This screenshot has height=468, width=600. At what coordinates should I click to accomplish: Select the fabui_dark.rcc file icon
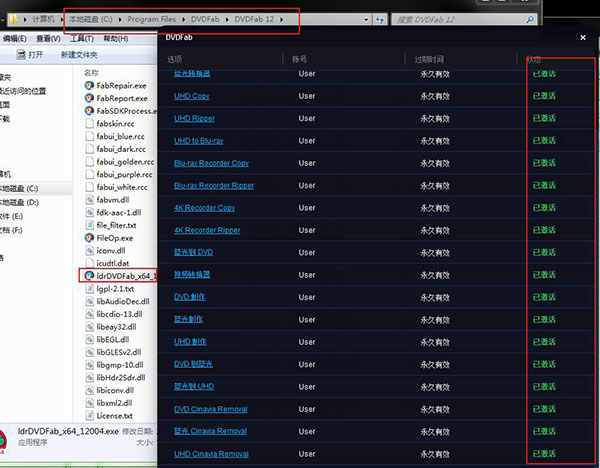coord(90,149)
